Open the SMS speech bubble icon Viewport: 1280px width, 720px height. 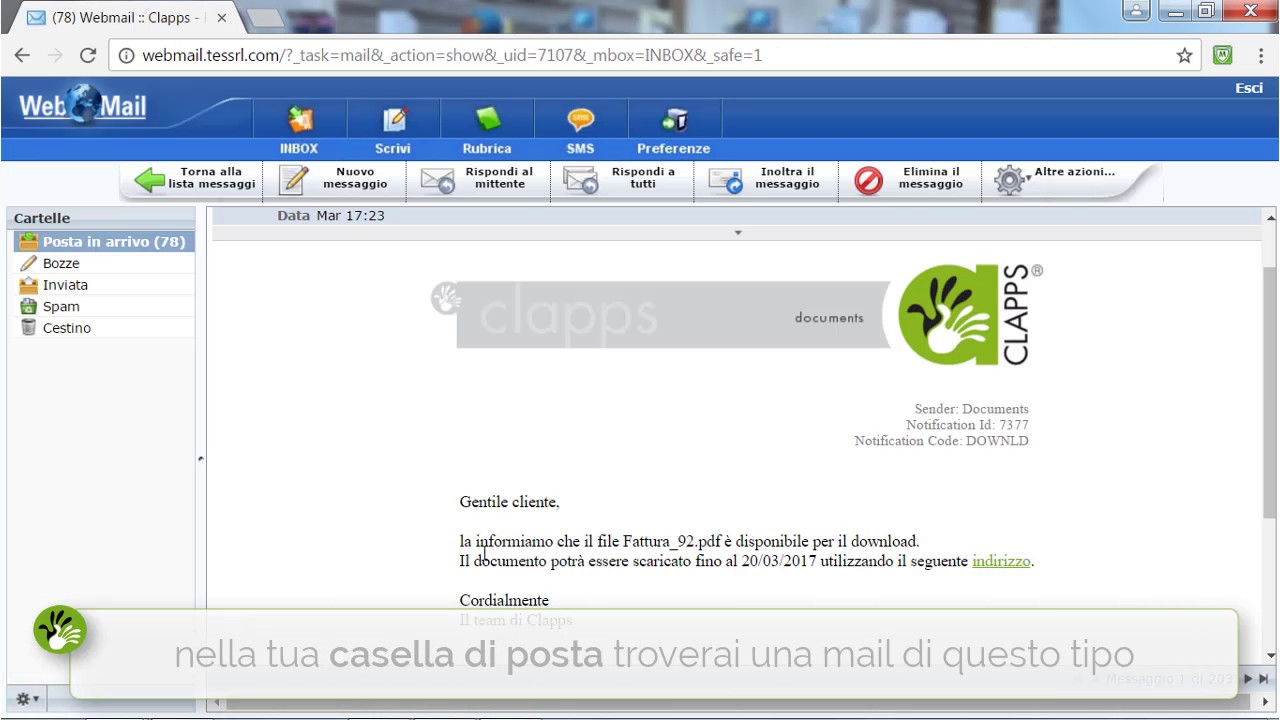pyautogui.click(x=580, y=130)
